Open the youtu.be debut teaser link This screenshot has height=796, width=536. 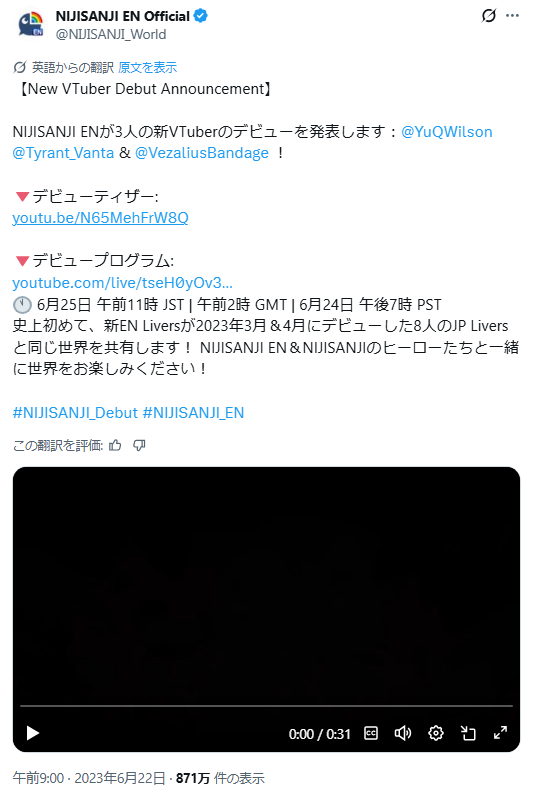click(x=100, y=218)
